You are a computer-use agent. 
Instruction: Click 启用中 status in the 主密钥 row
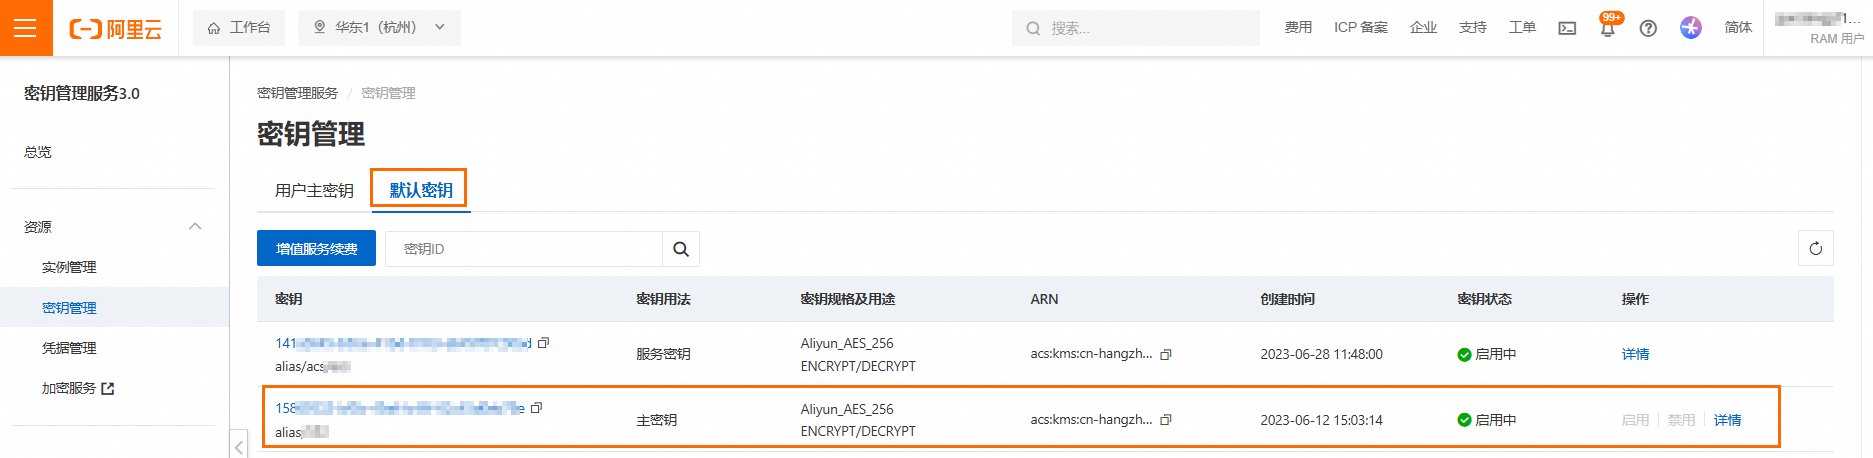tap(1487, 420)
